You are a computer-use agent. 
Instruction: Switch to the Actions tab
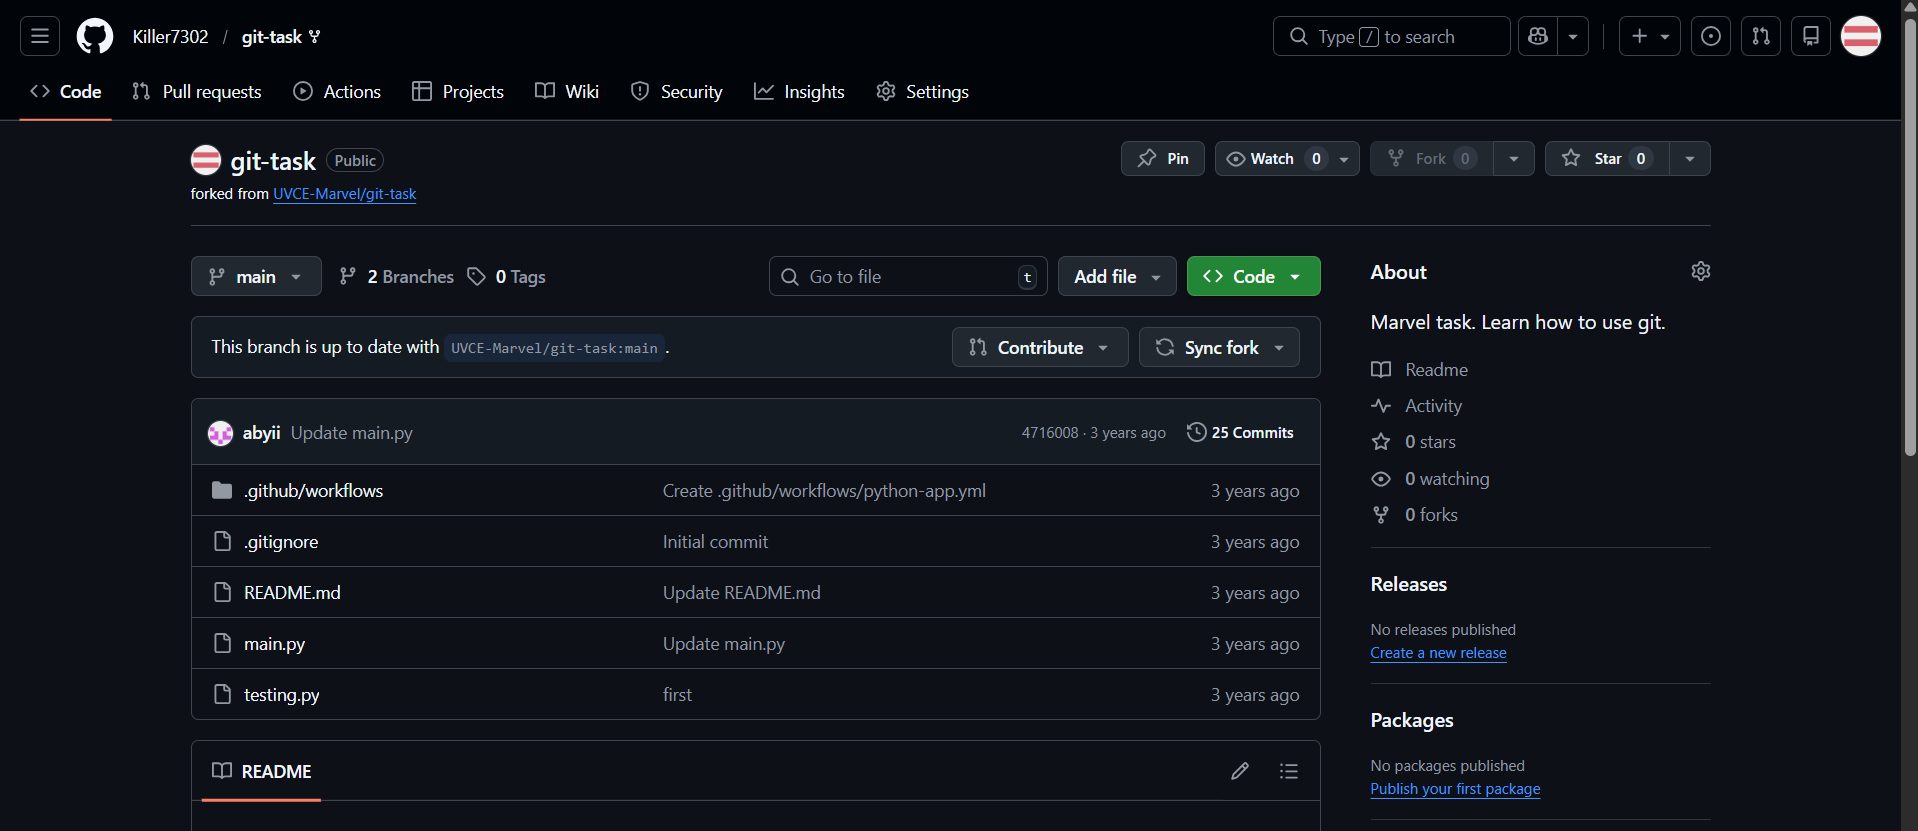click(x=337, y=91)
